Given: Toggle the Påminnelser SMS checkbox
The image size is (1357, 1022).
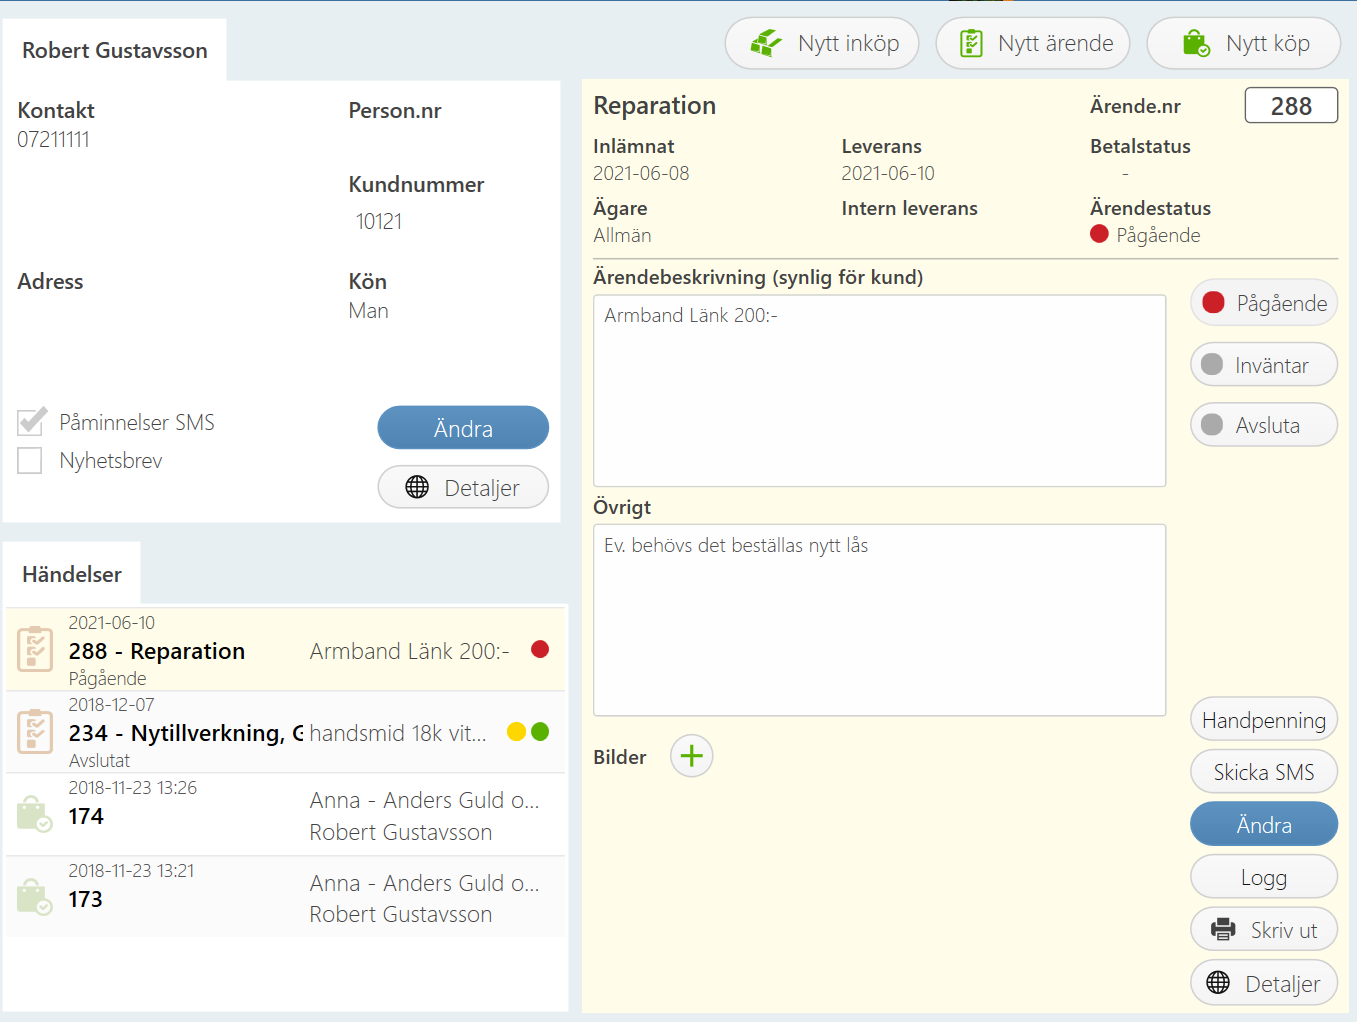Looking at the screenshot, I should click(x=31, y=422).
